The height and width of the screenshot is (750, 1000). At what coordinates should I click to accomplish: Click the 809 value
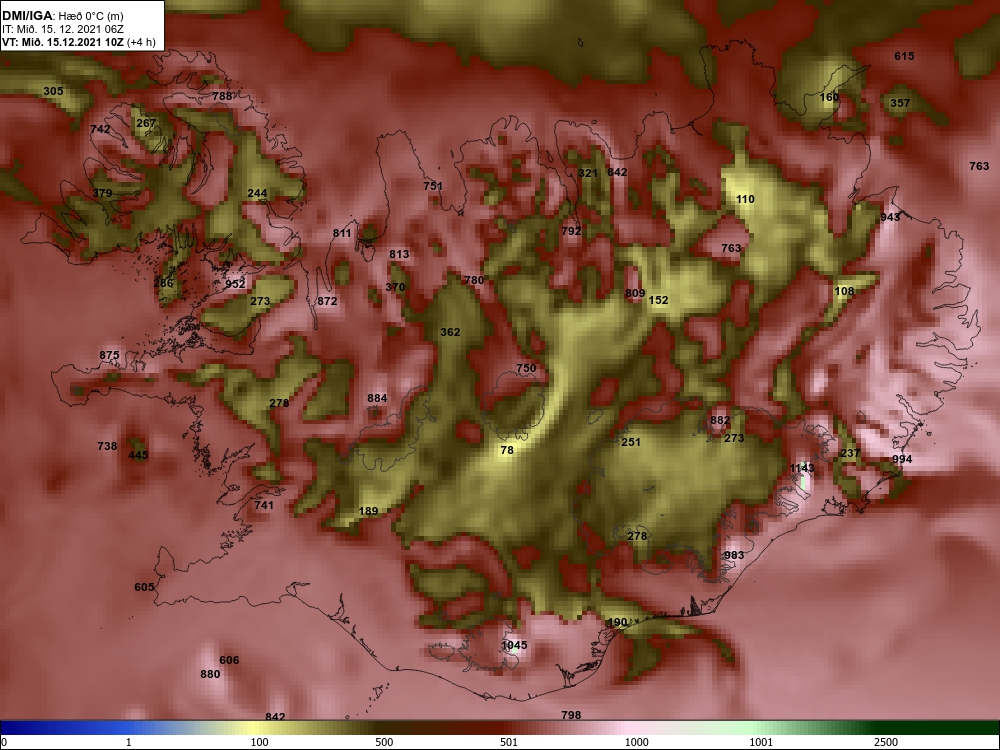[x=635, y=293]
